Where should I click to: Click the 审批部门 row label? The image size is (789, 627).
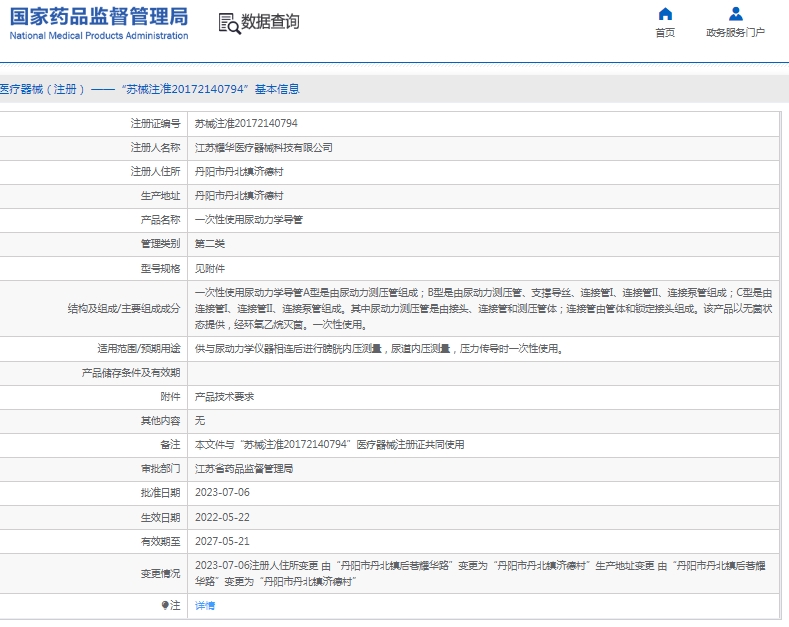click(161, 469)
